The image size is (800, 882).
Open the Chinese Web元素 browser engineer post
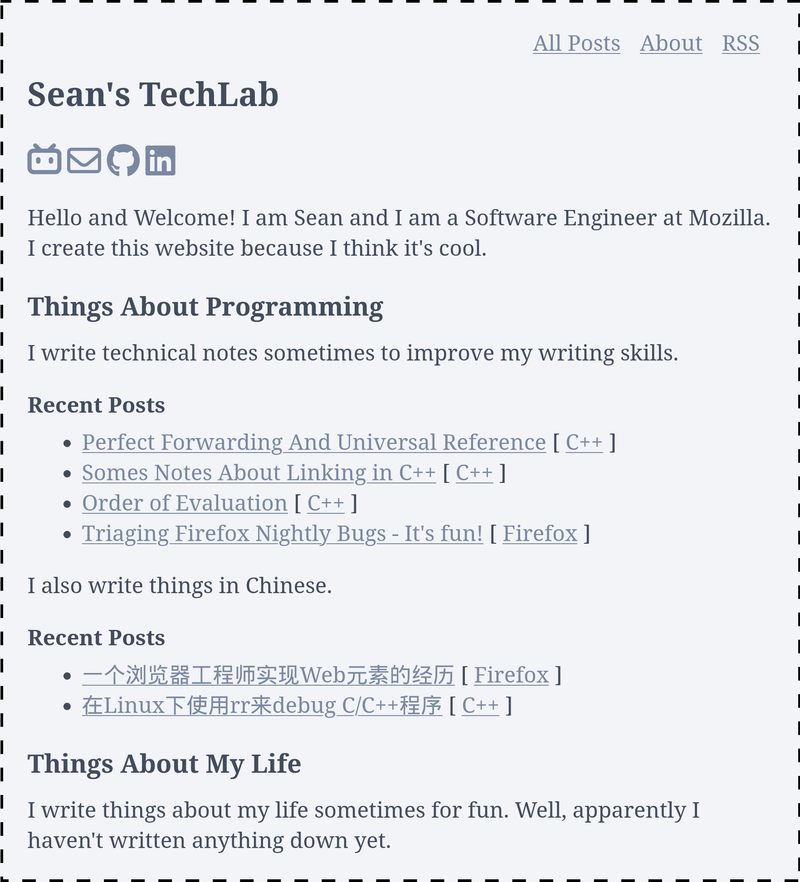[268, 675]
